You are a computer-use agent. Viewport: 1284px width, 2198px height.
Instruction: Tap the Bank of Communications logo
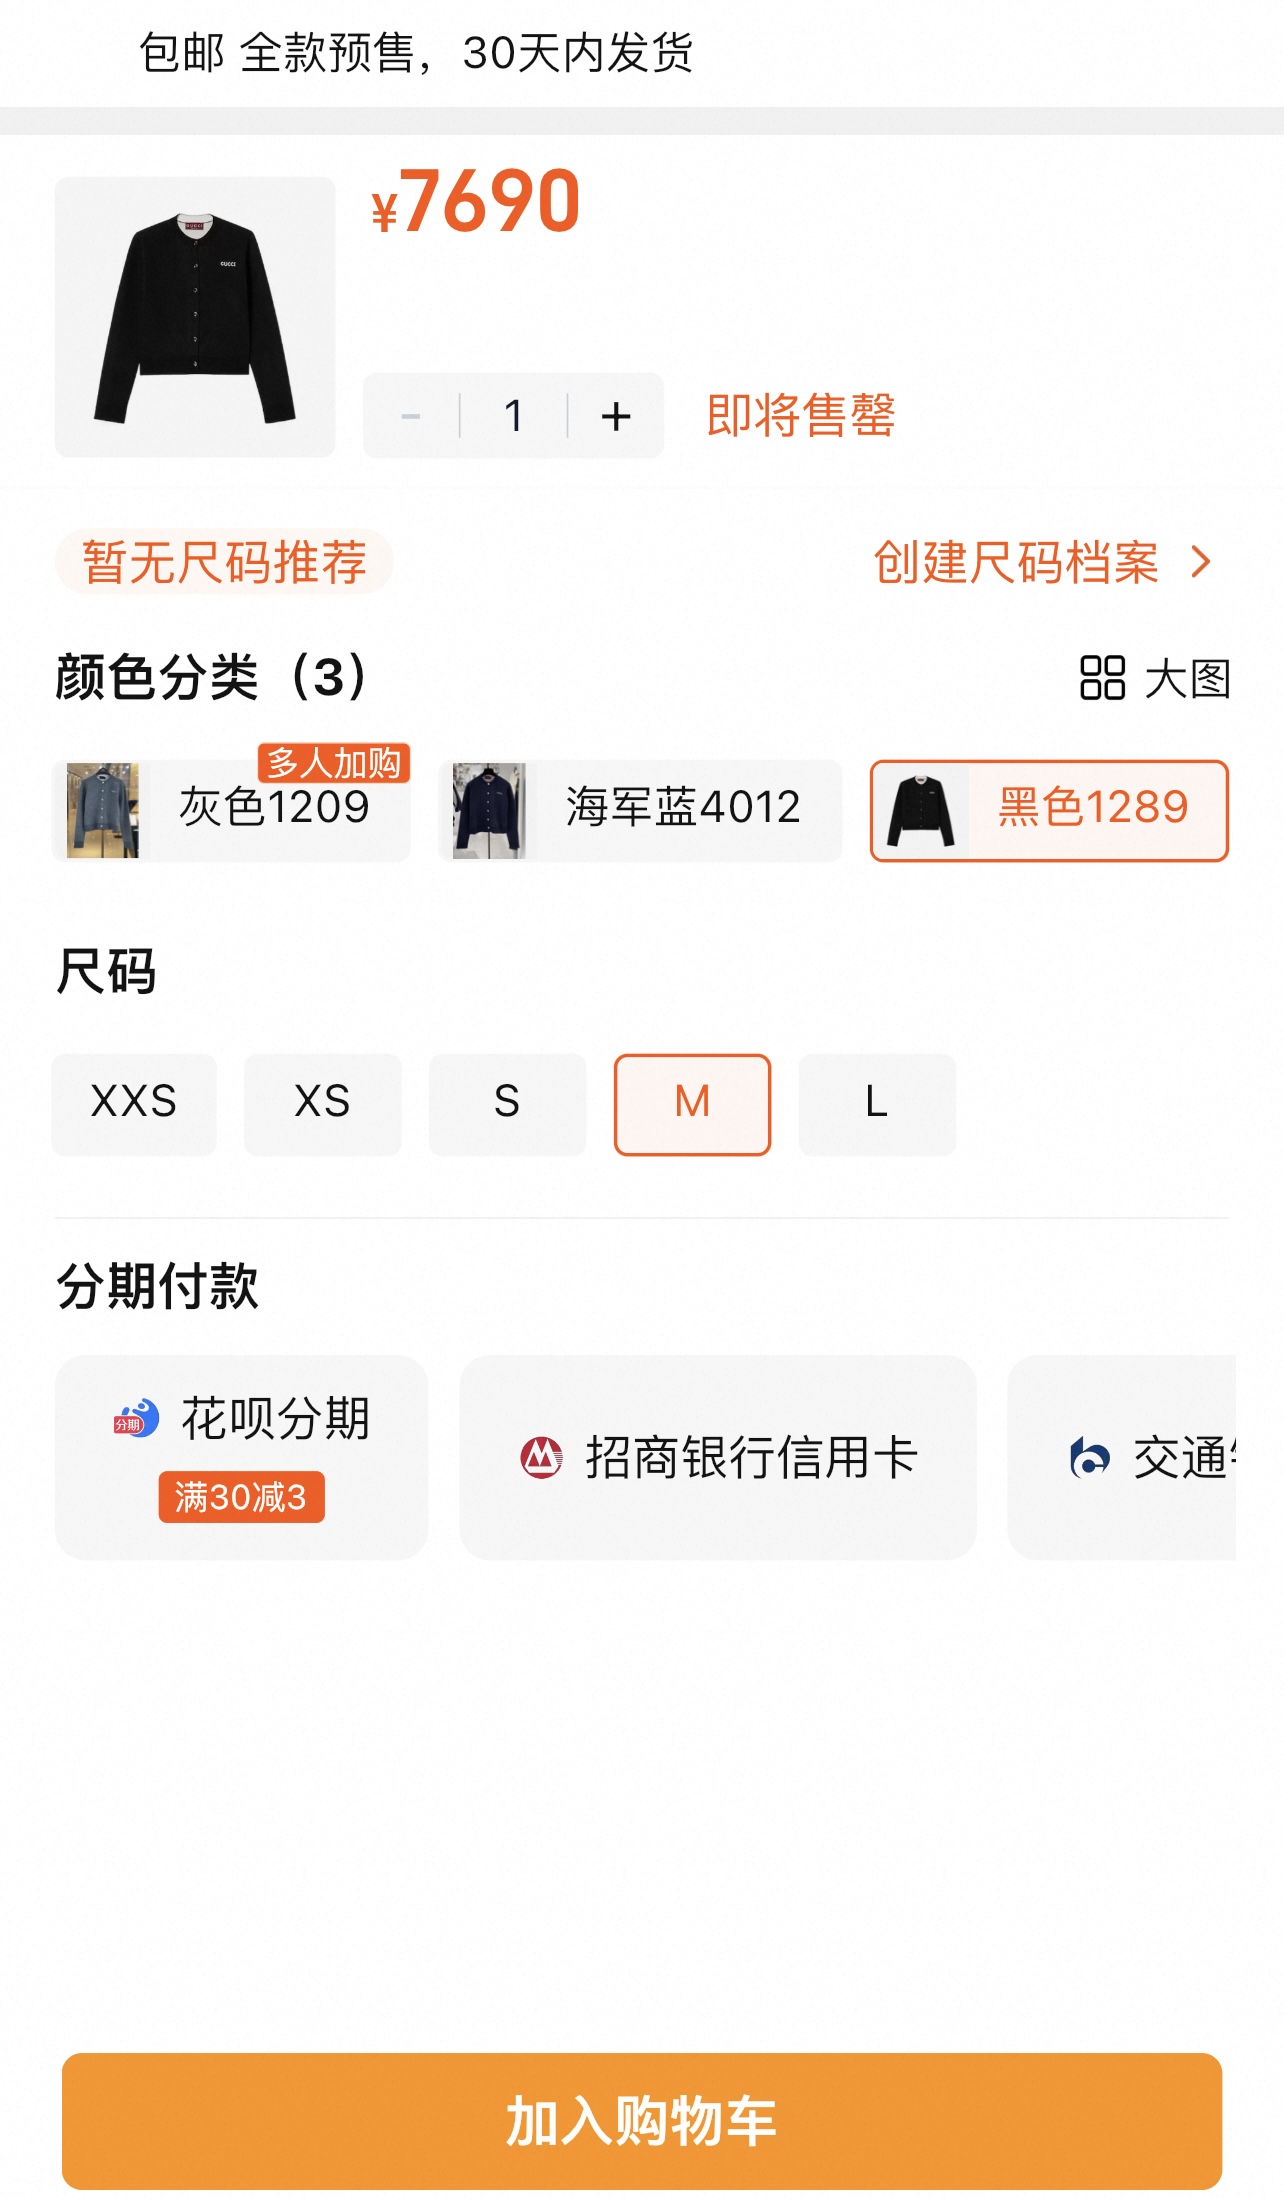1089,1457
